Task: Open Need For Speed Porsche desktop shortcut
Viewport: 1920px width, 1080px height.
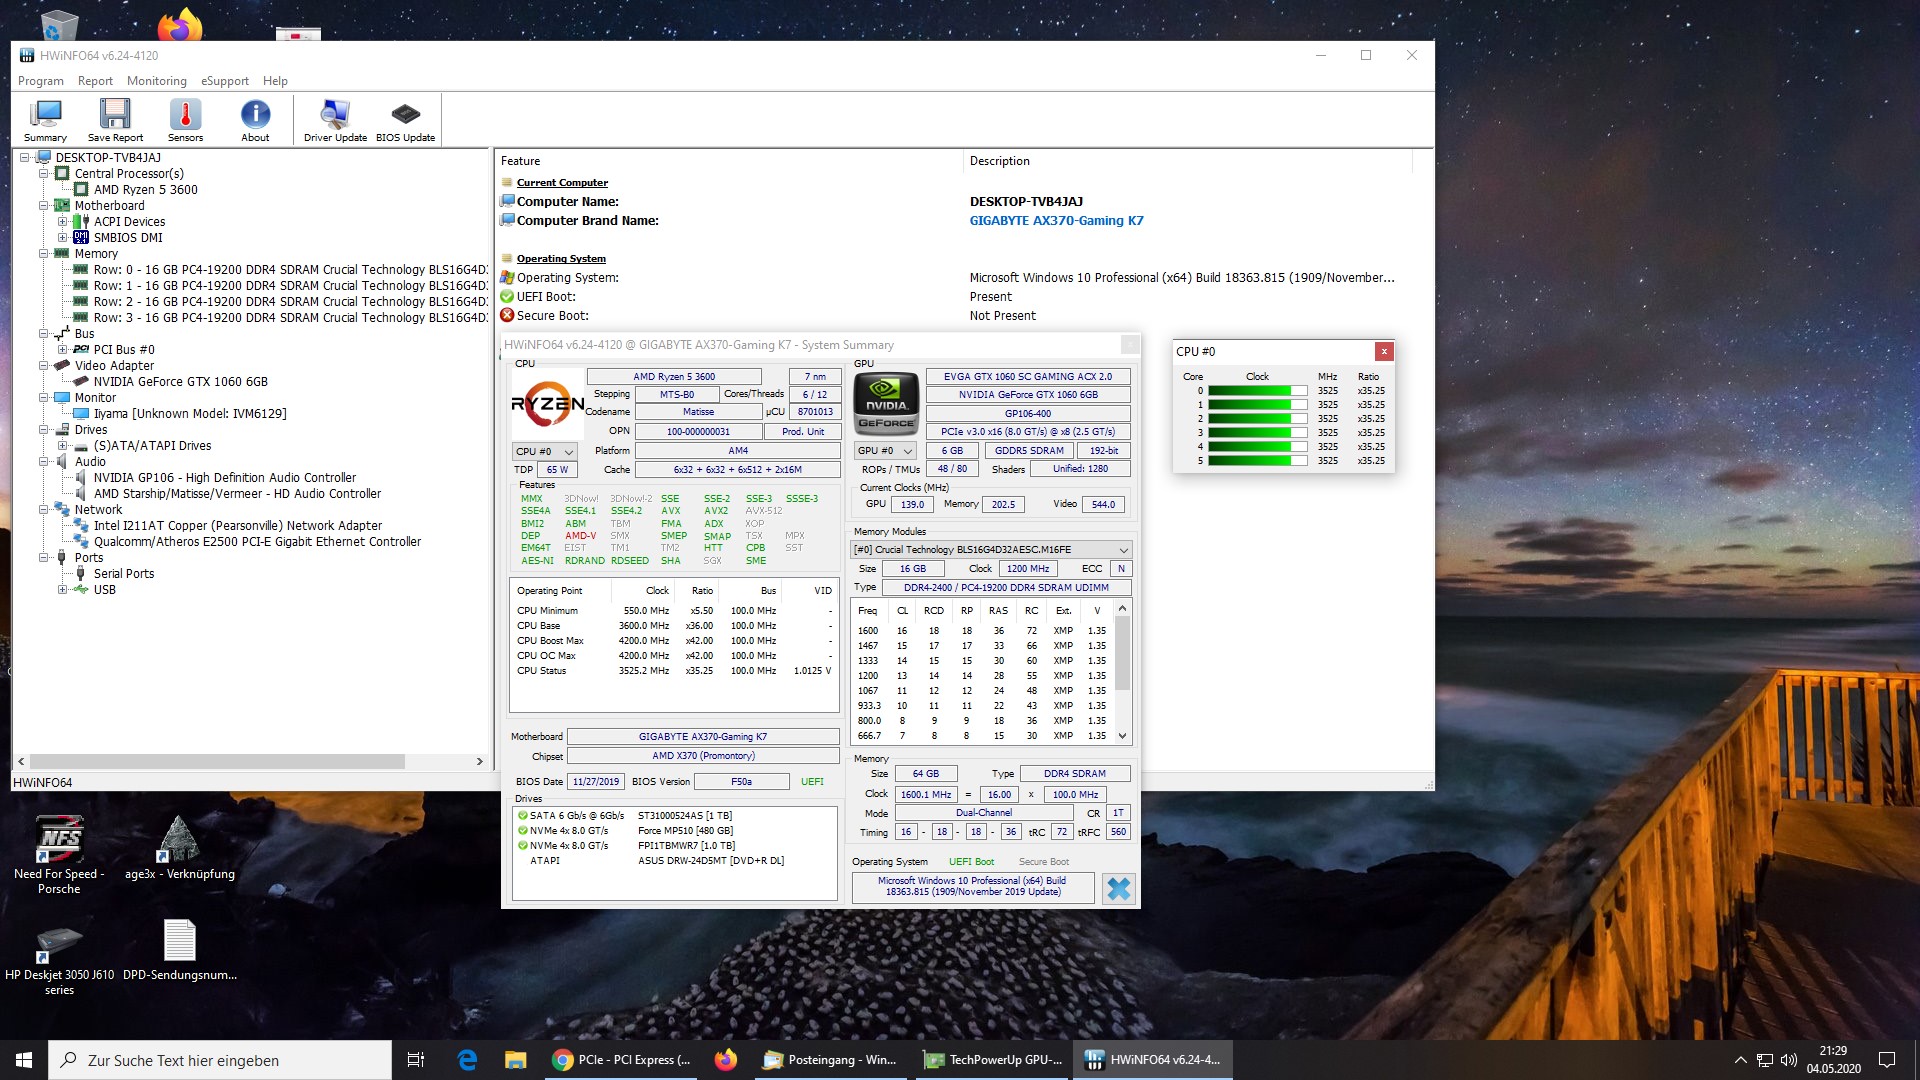Action: (x=59, y=853)
